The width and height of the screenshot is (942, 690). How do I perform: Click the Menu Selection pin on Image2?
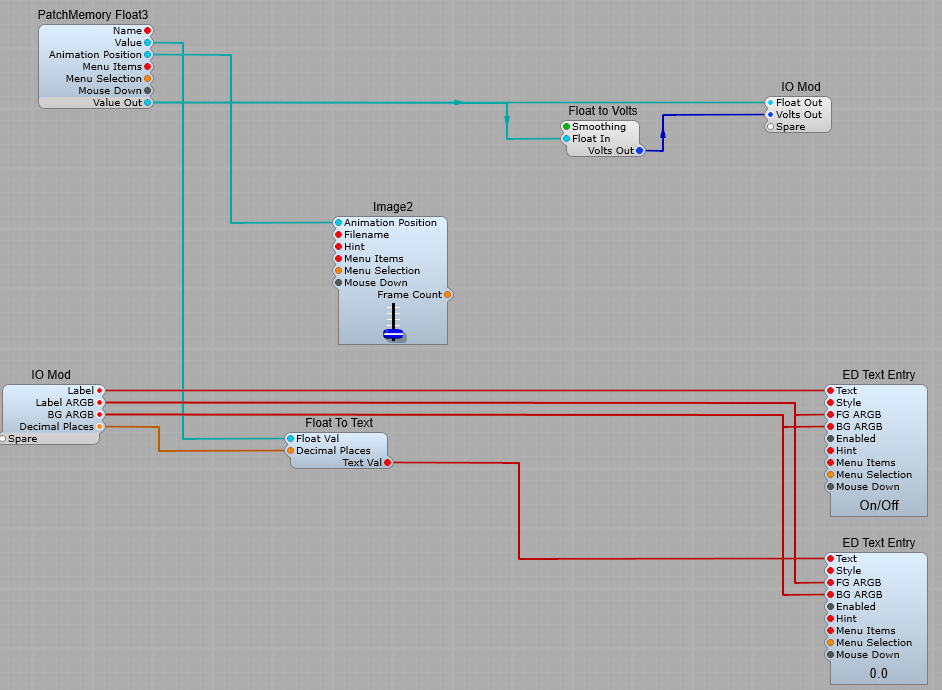[x=338, y=271]
